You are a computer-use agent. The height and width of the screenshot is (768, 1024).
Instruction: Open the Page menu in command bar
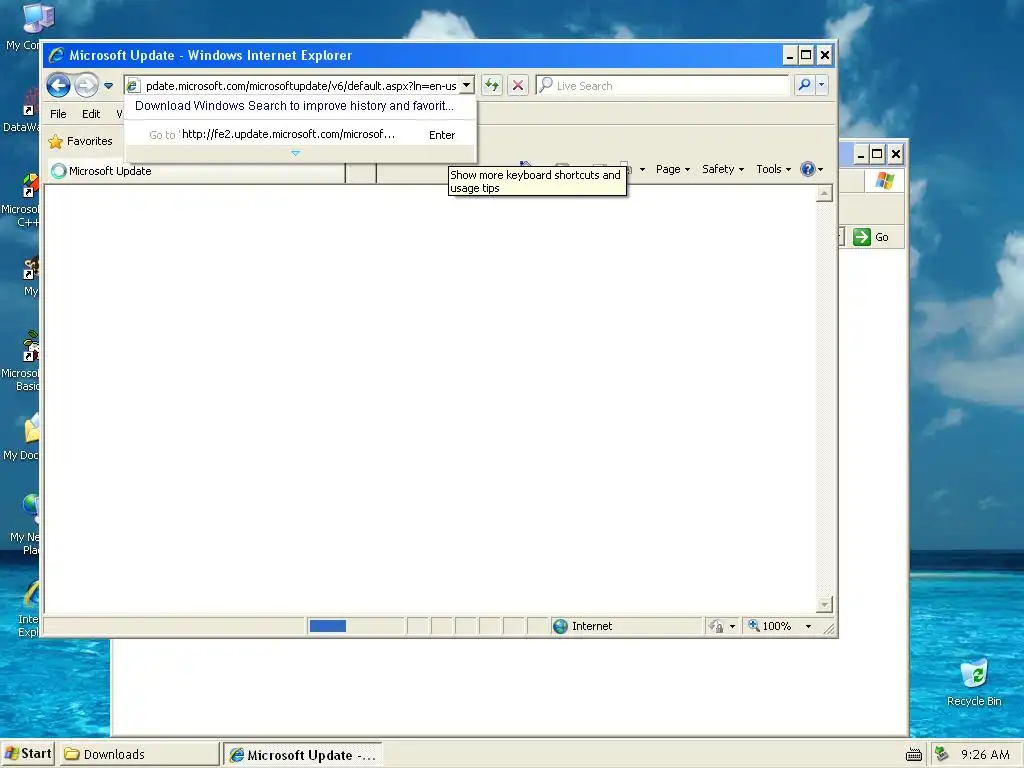click(673, 169)
